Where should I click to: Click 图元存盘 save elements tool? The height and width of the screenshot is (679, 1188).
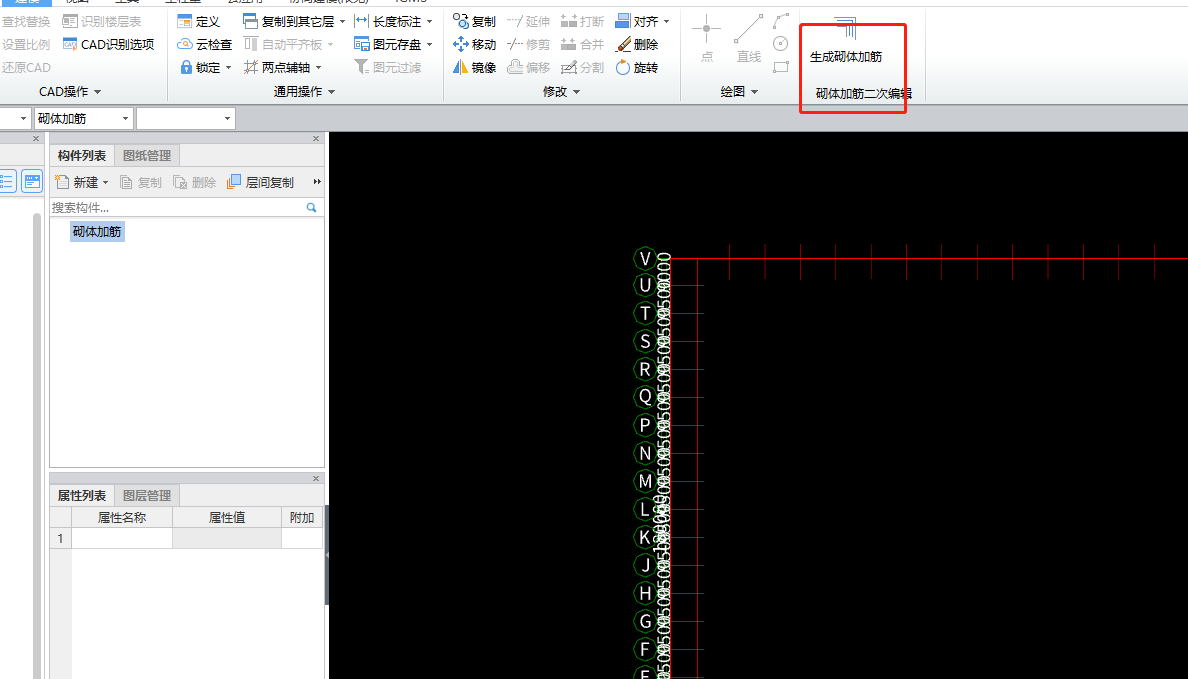point(388,45)
